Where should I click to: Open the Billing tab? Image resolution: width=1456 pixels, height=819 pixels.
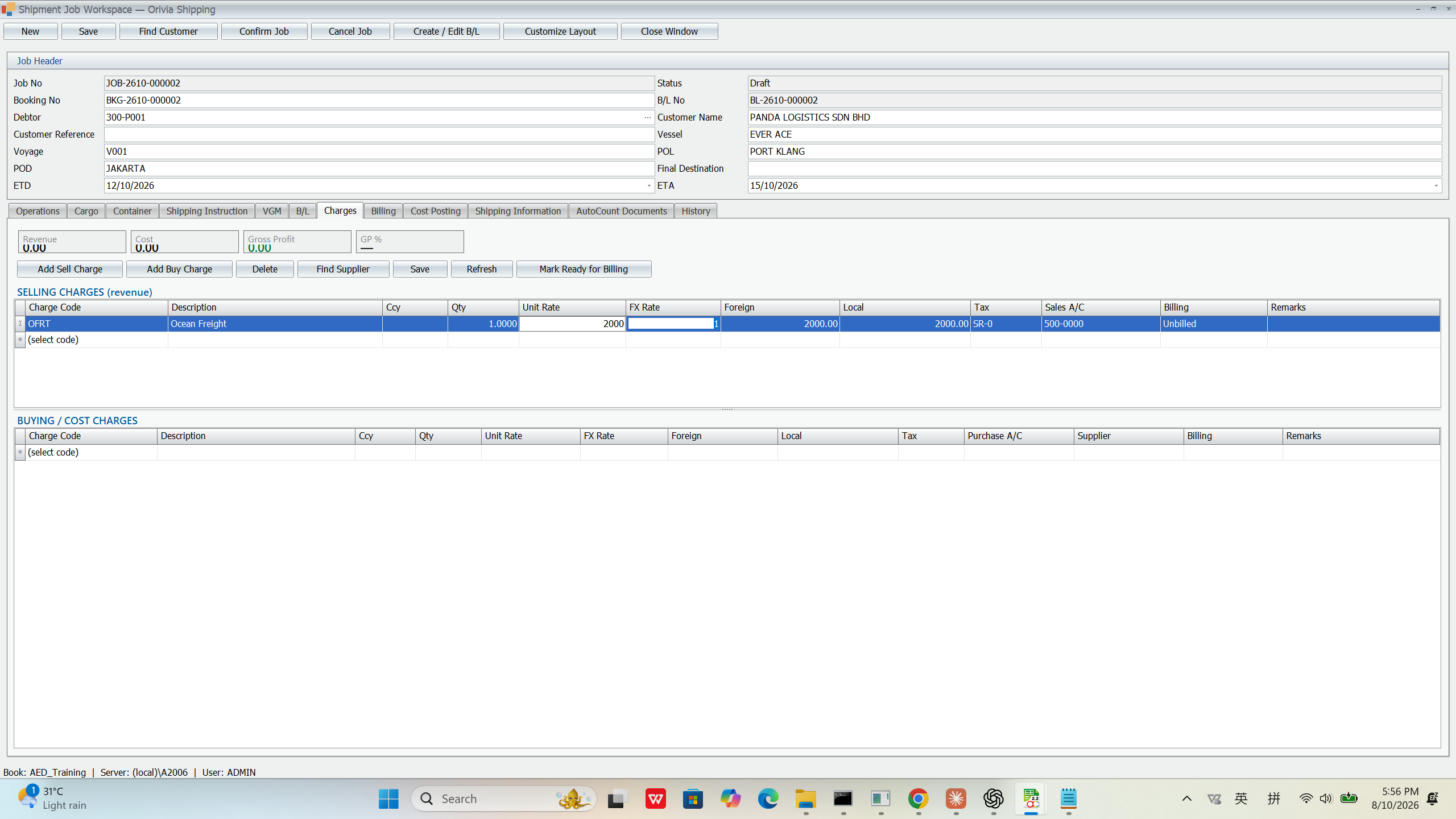[x=383, y=211]
